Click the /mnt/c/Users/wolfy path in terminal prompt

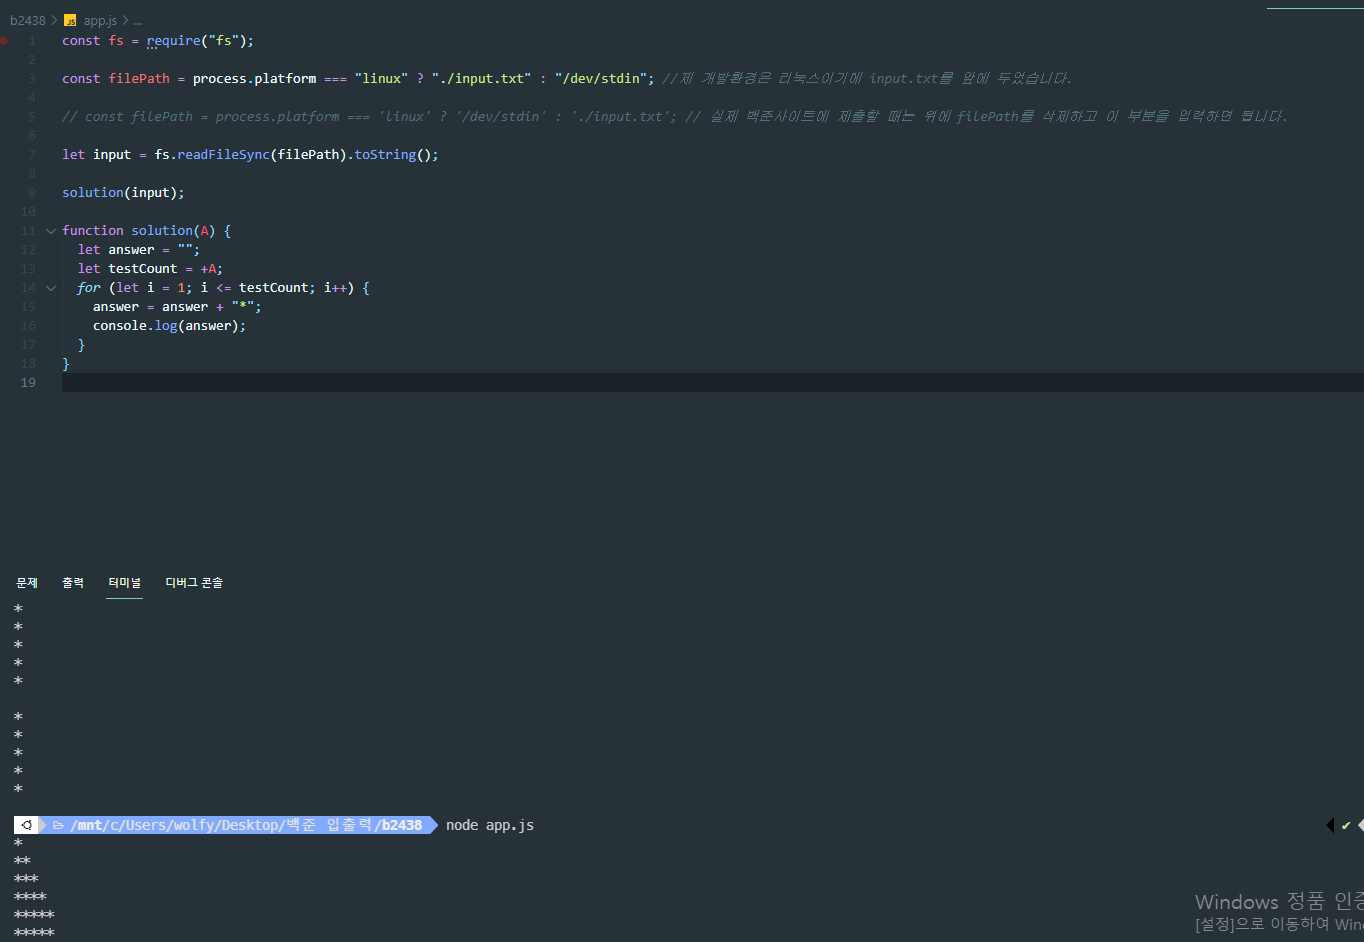[143, 825]
